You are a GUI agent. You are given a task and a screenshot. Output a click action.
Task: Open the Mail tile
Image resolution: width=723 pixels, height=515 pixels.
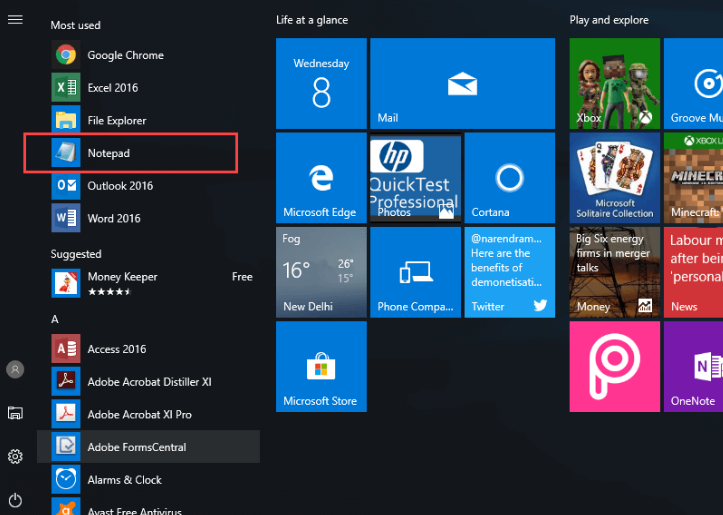click(x=462, y=83)
